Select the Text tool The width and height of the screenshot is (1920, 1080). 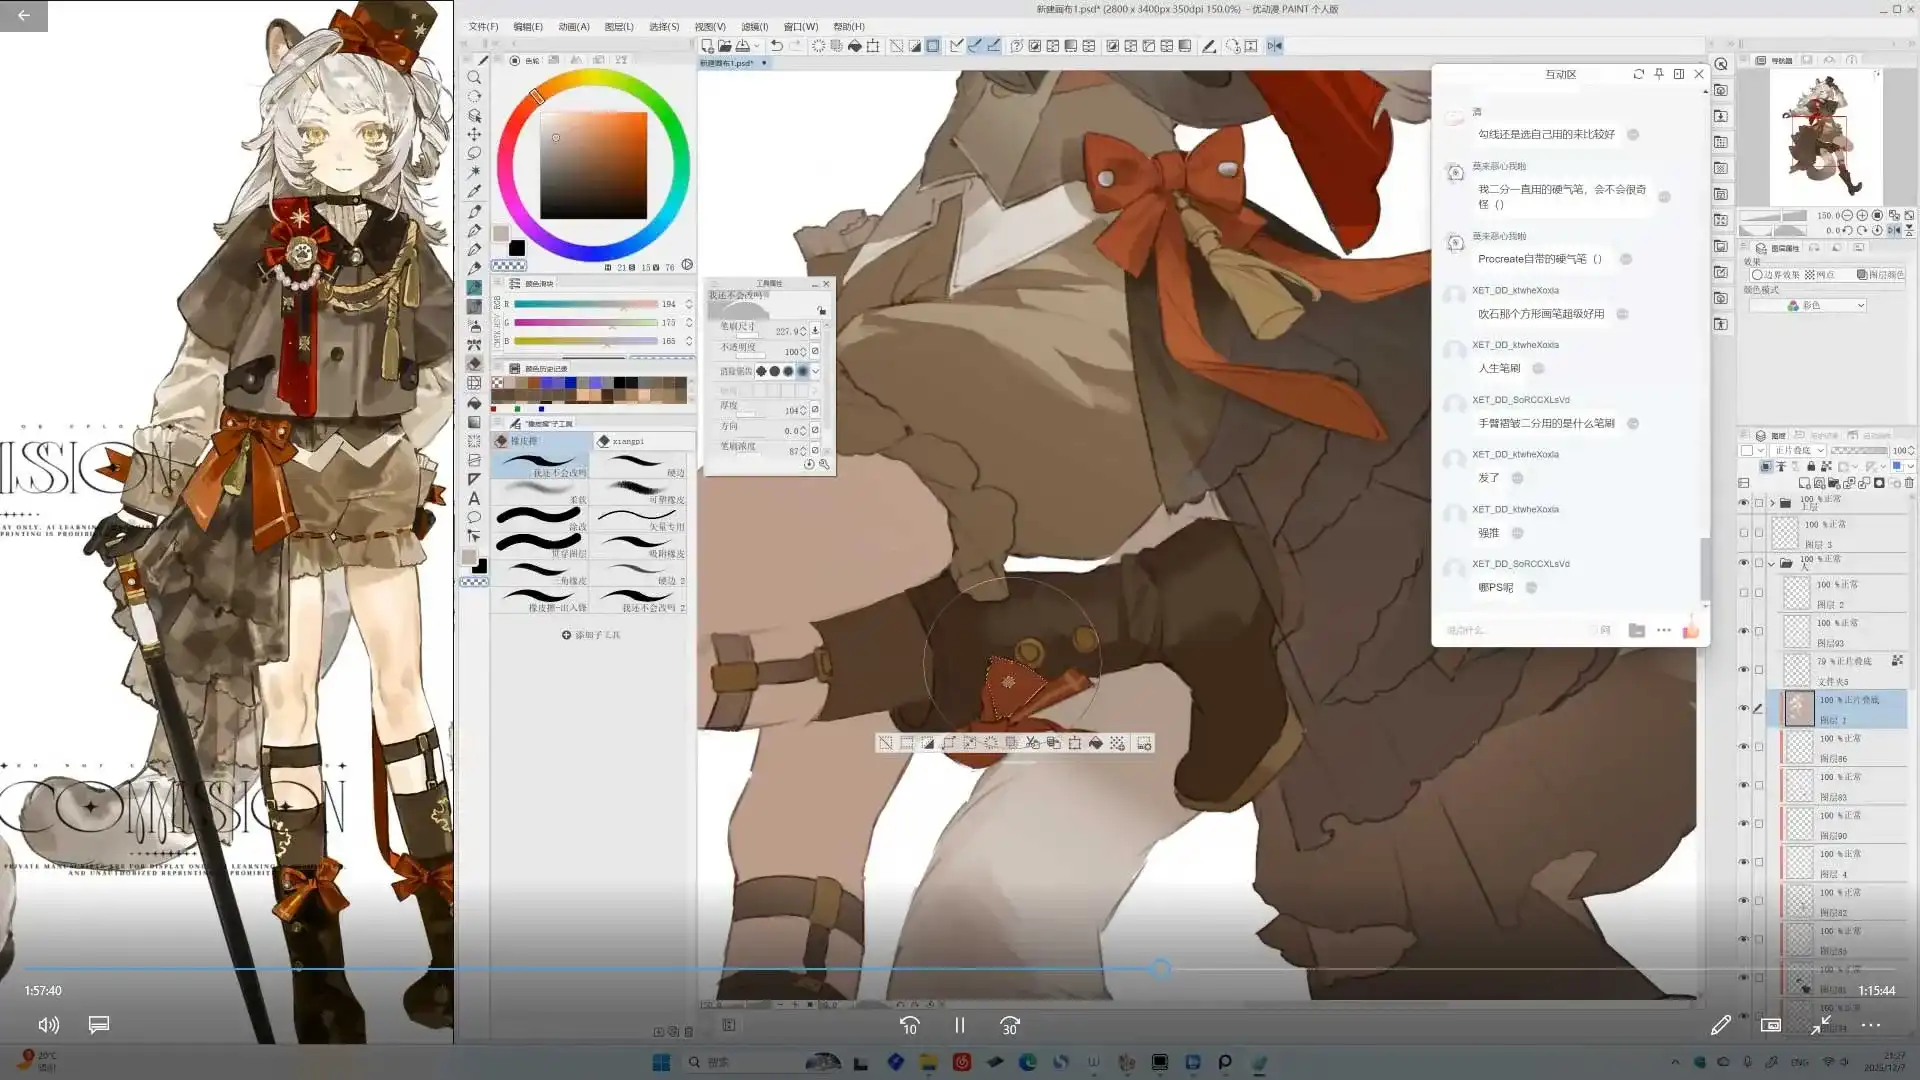(474, 498)
